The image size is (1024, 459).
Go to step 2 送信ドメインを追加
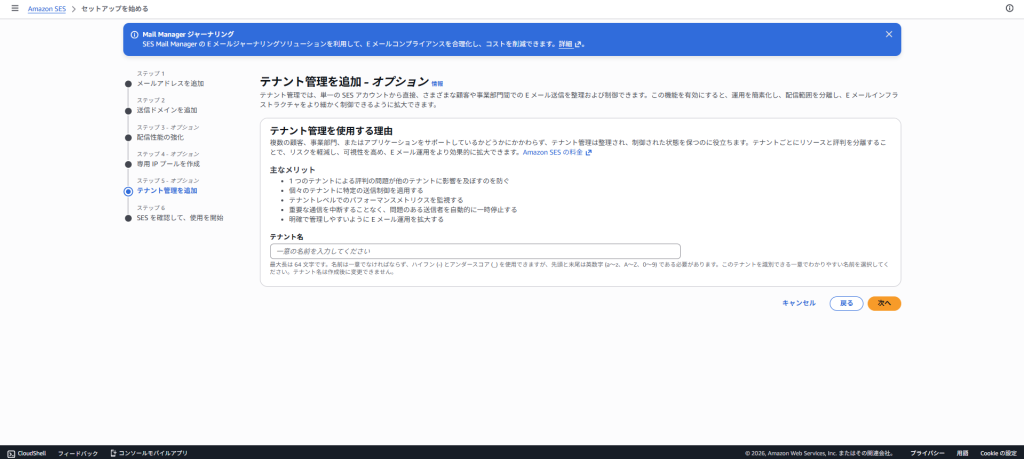167,110
